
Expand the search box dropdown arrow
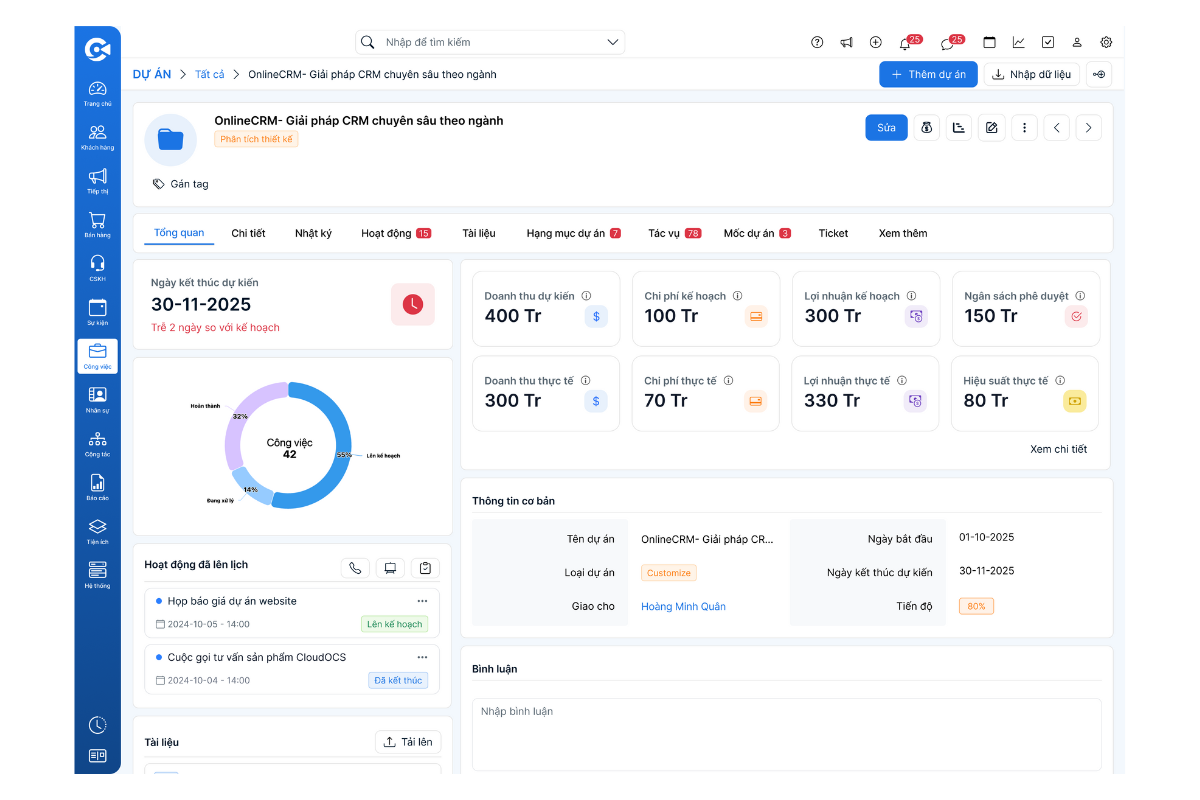612,42
